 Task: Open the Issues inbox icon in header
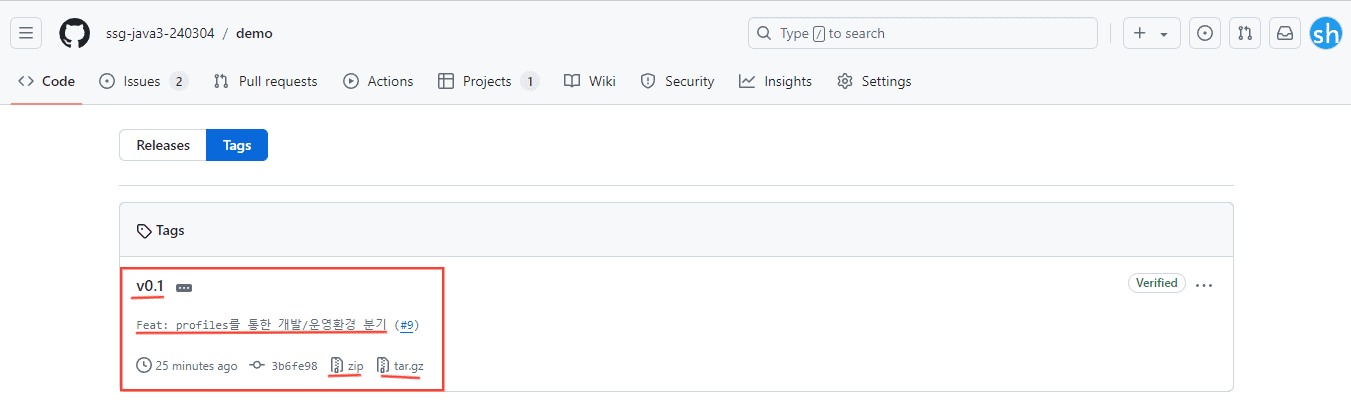click(x=1205, y=33)
